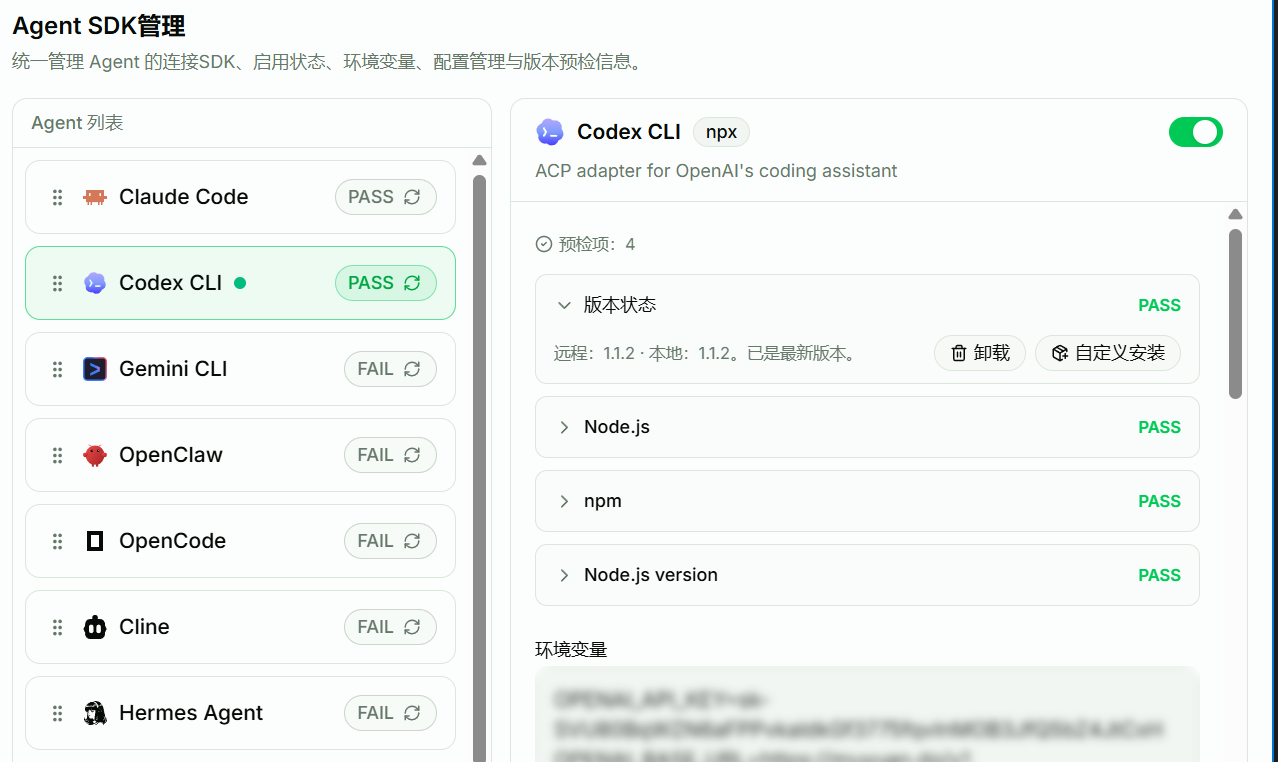Click the PASS status of Node.js version
This screenshot has height=762, width=1278.
(1159, 575)
